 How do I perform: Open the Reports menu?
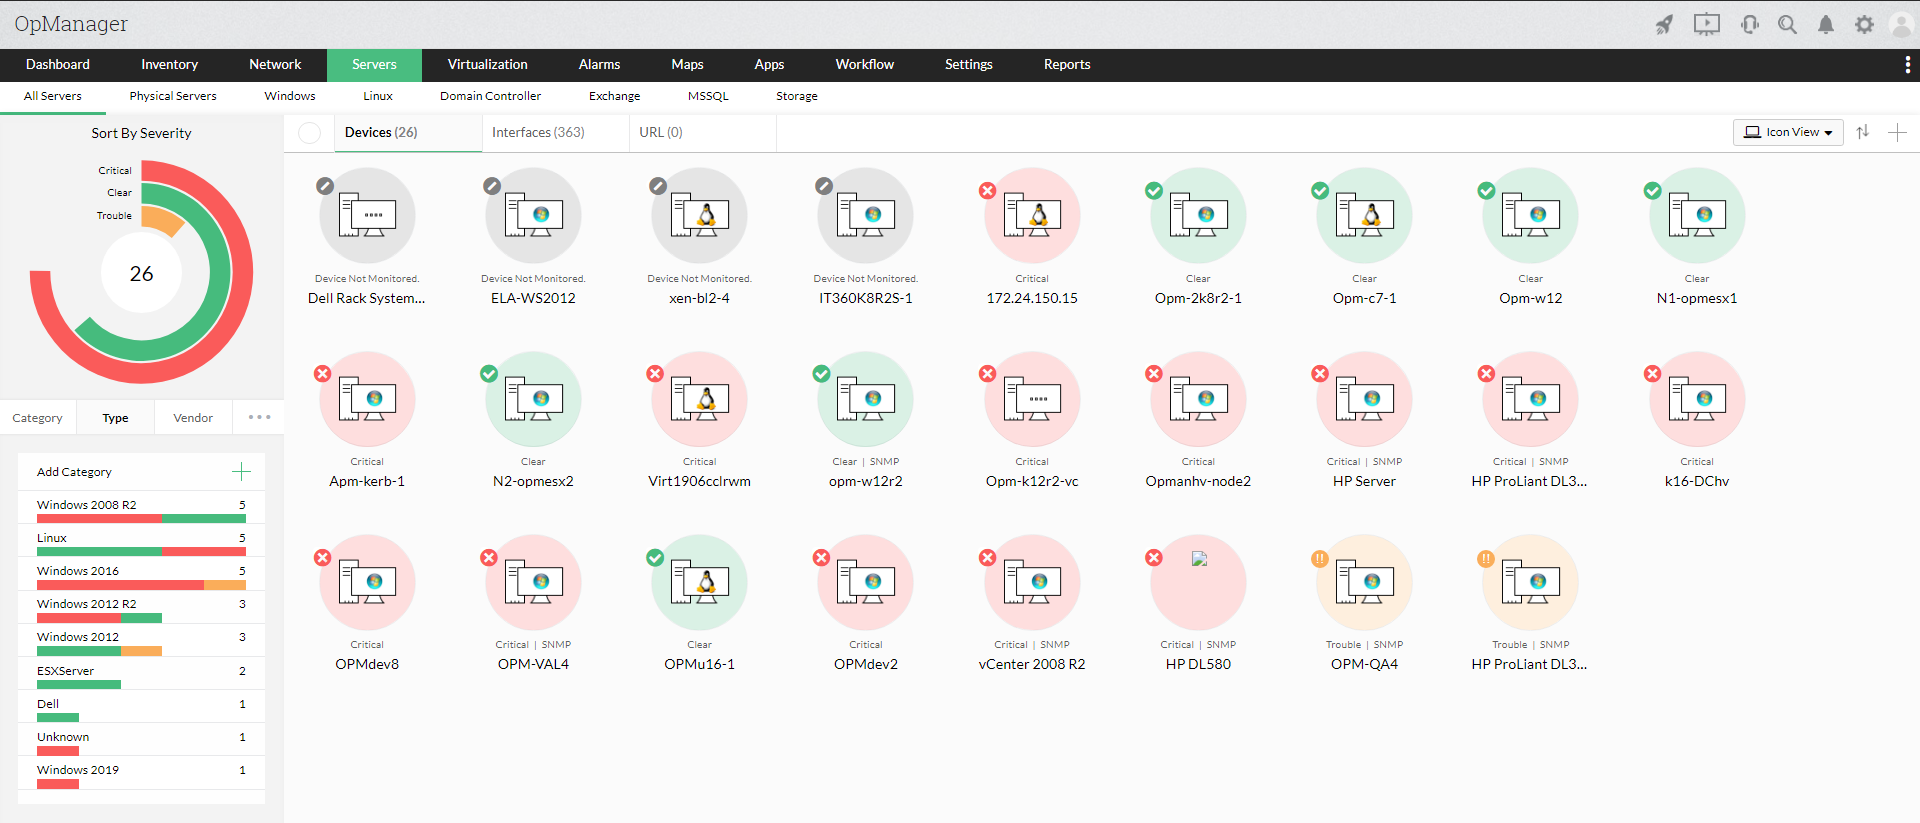click(x=1067, y=64)
